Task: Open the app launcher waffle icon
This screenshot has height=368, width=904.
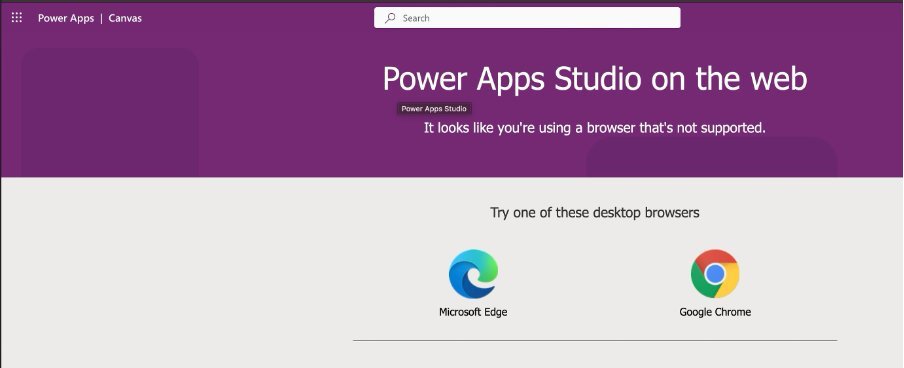Action: click(x=17, y=18)
